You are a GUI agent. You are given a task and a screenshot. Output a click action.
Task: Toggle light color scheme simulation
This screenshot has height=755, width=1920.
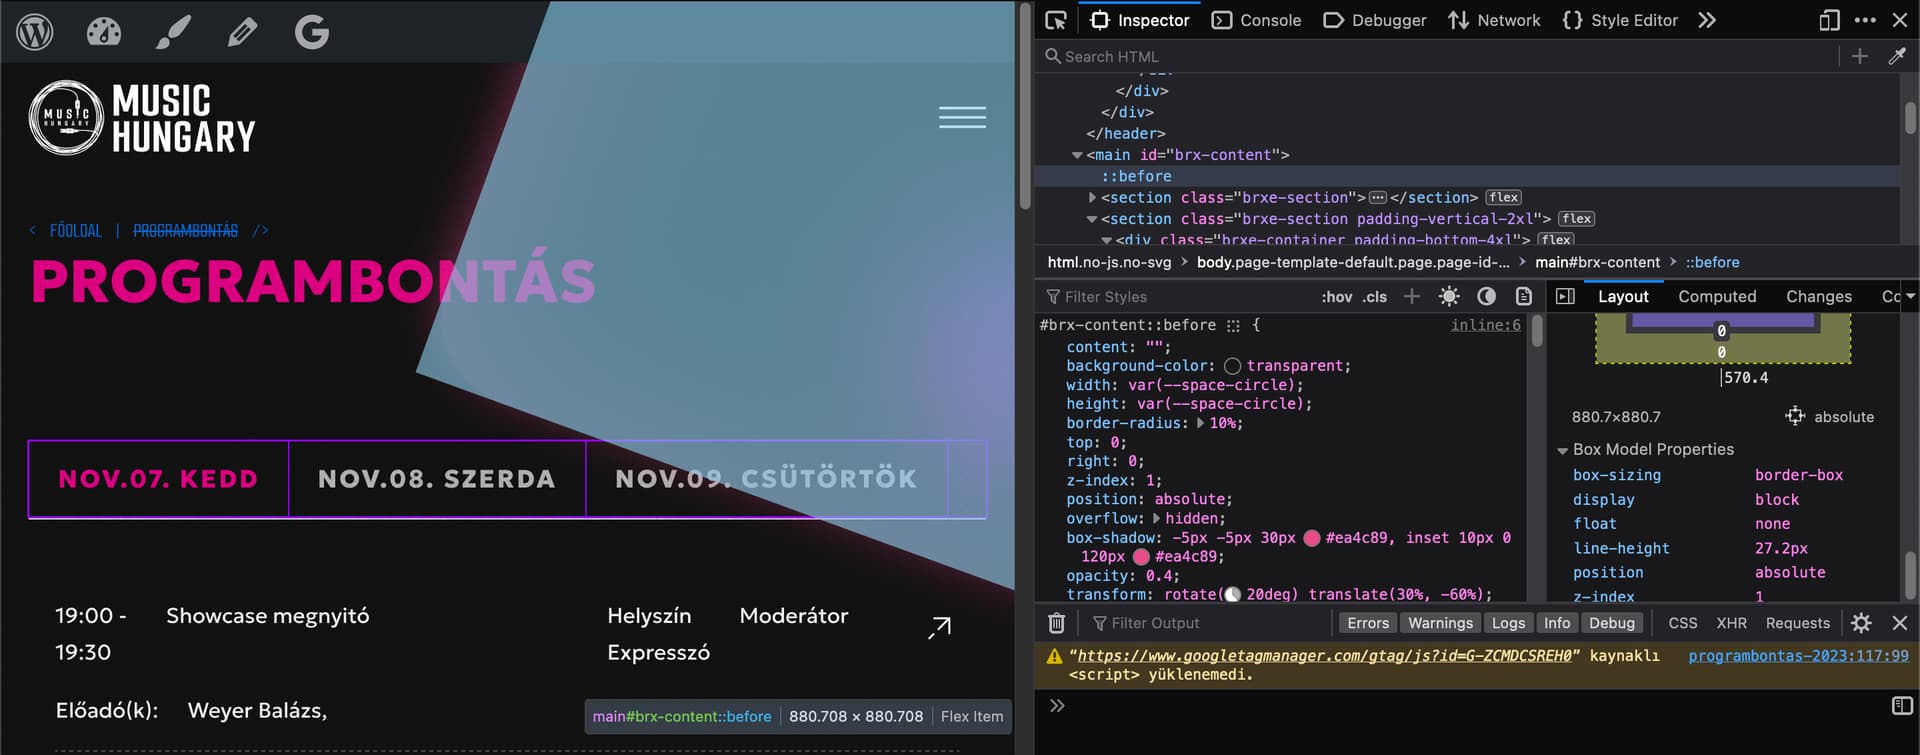click(x=1448, y=297)
